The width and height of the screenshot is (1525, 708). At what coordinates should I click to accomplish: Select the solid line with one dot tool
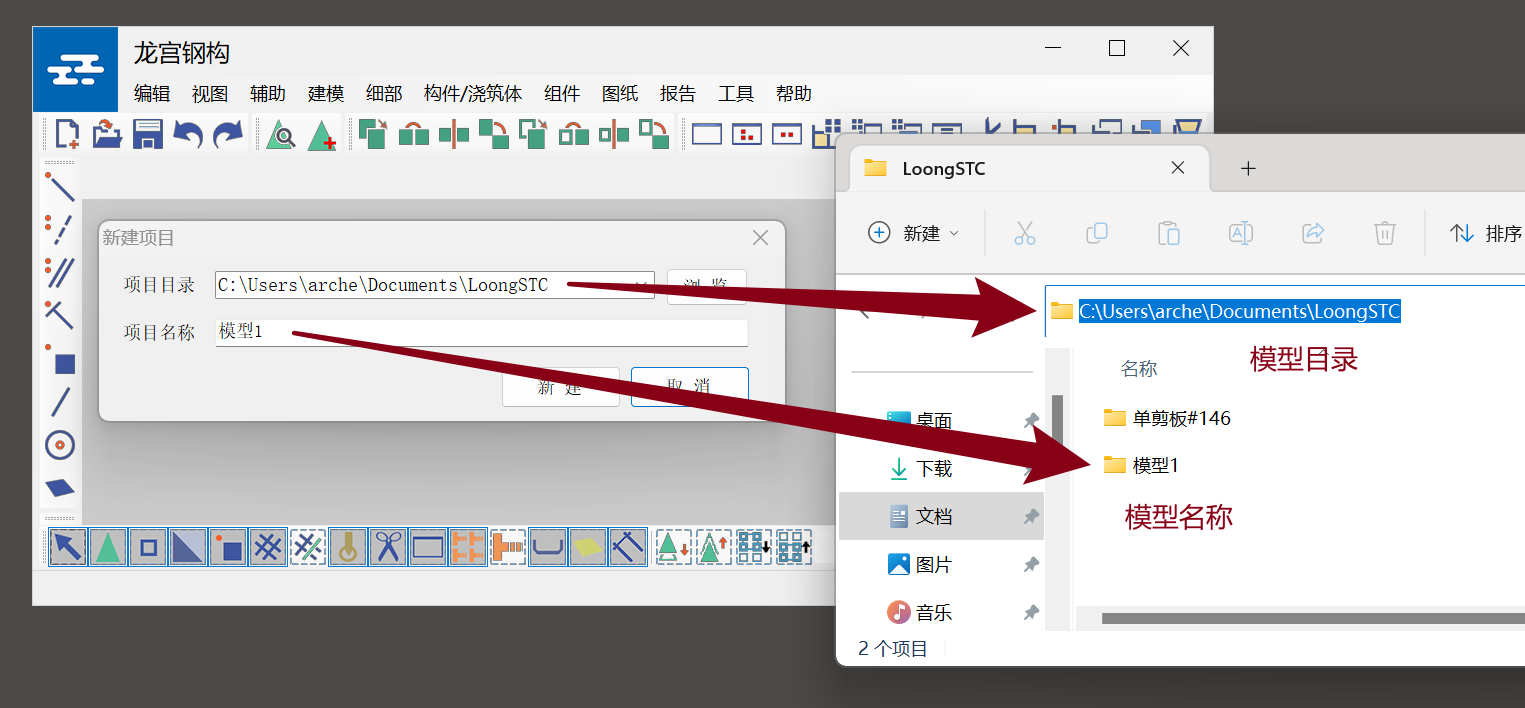tap(60, 187)
